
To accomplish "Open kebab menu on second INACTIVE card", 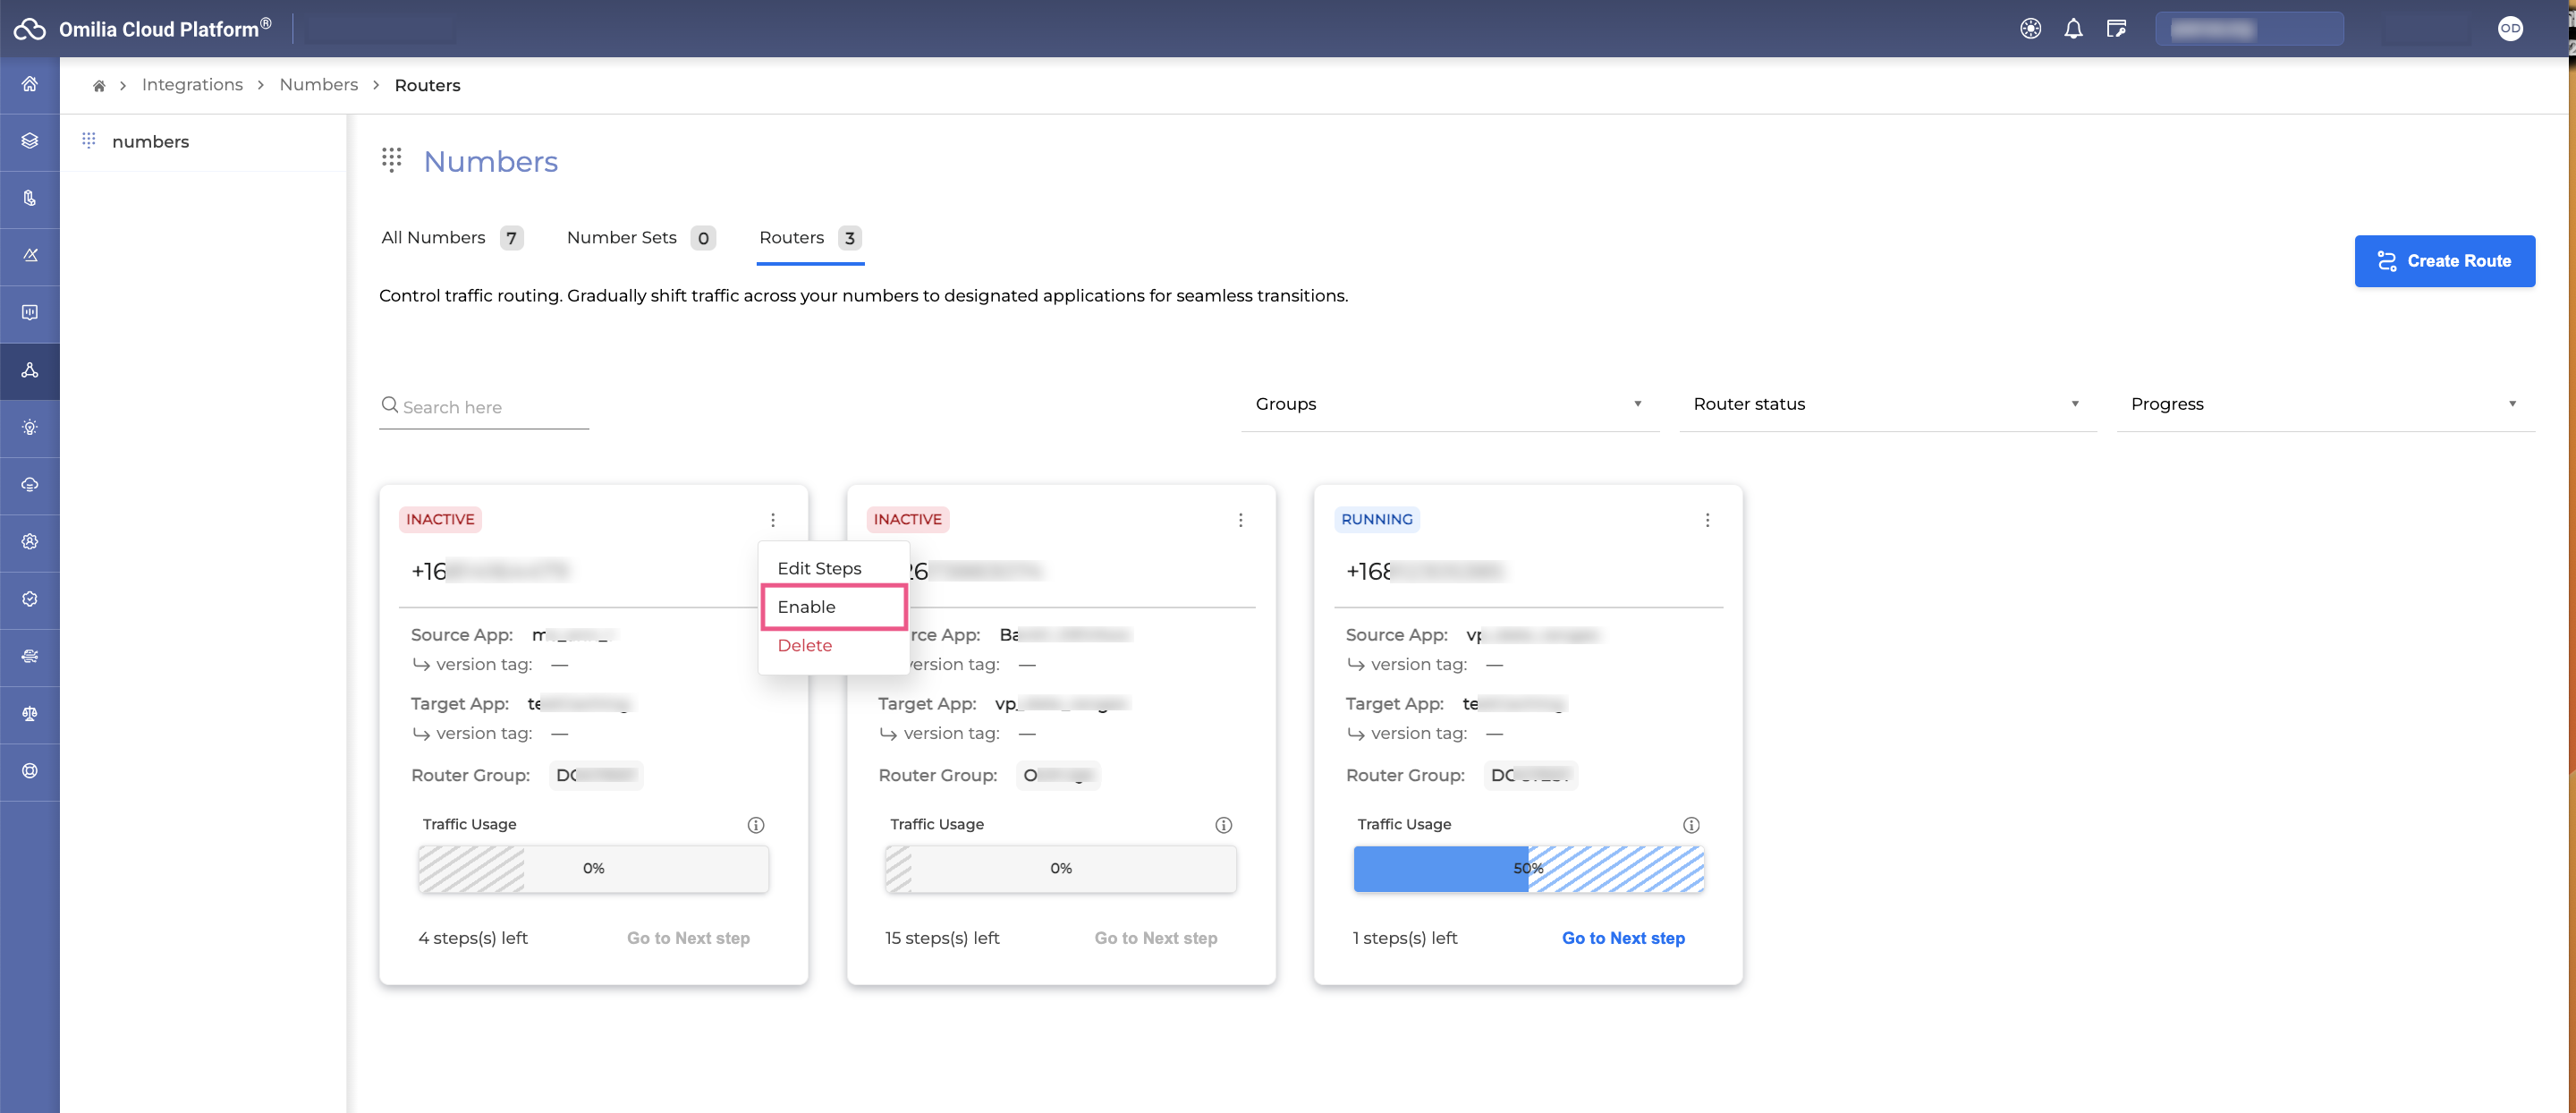I will (x=1240, y=520).
